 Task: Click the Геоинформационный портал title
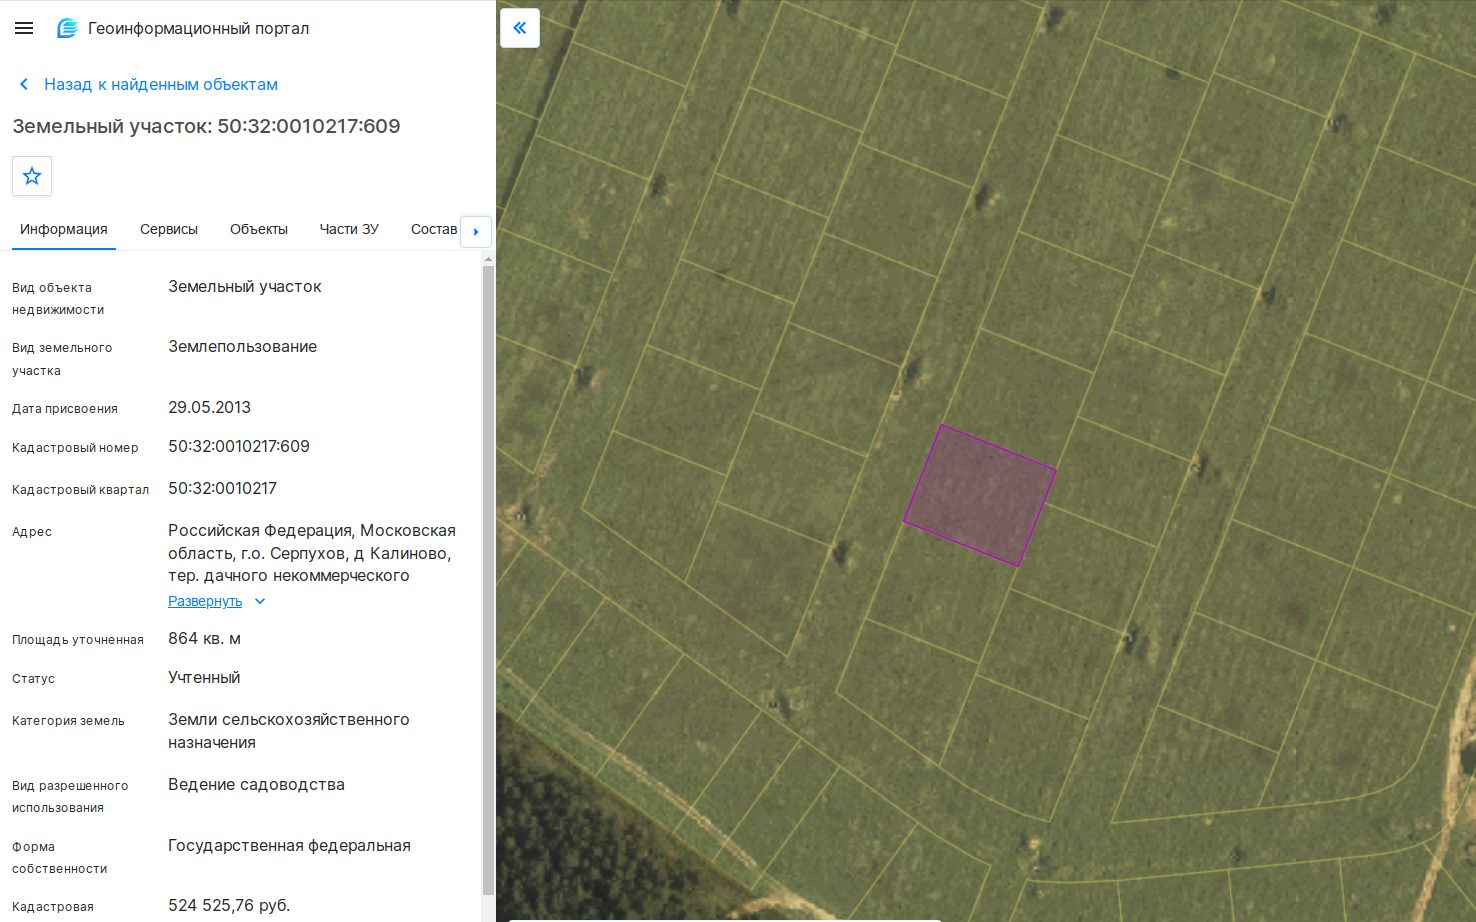tap(198, 28)
